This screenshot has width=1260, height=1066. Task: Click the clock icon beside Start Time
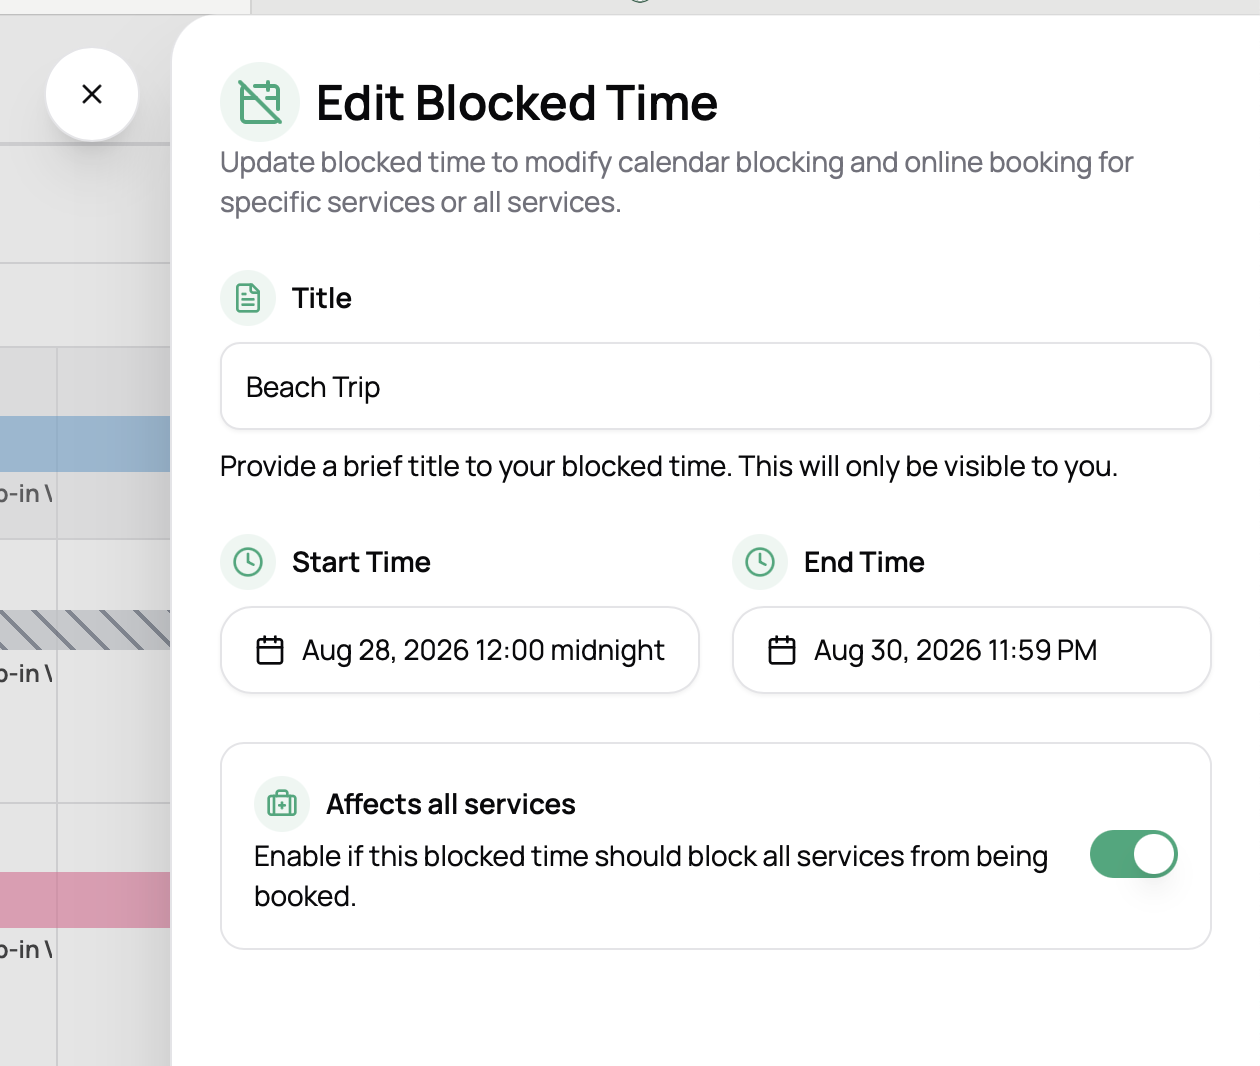coord(248,562)
